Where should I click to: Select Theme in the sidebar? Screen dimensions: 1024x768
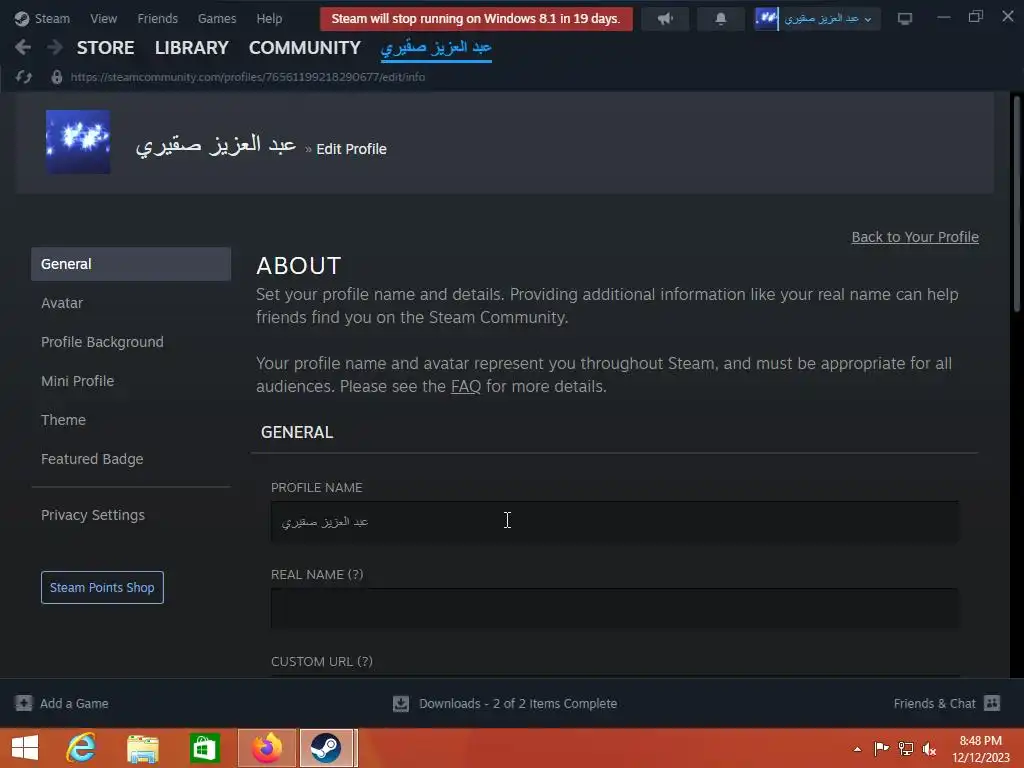63,420
